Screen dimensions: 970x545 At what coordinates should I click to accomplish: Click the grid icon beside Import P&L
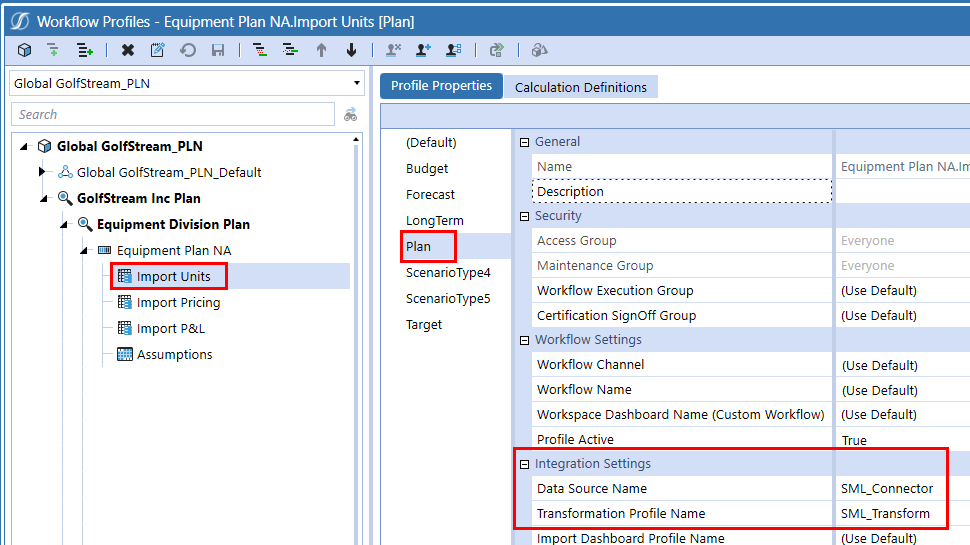pos(125,328)
